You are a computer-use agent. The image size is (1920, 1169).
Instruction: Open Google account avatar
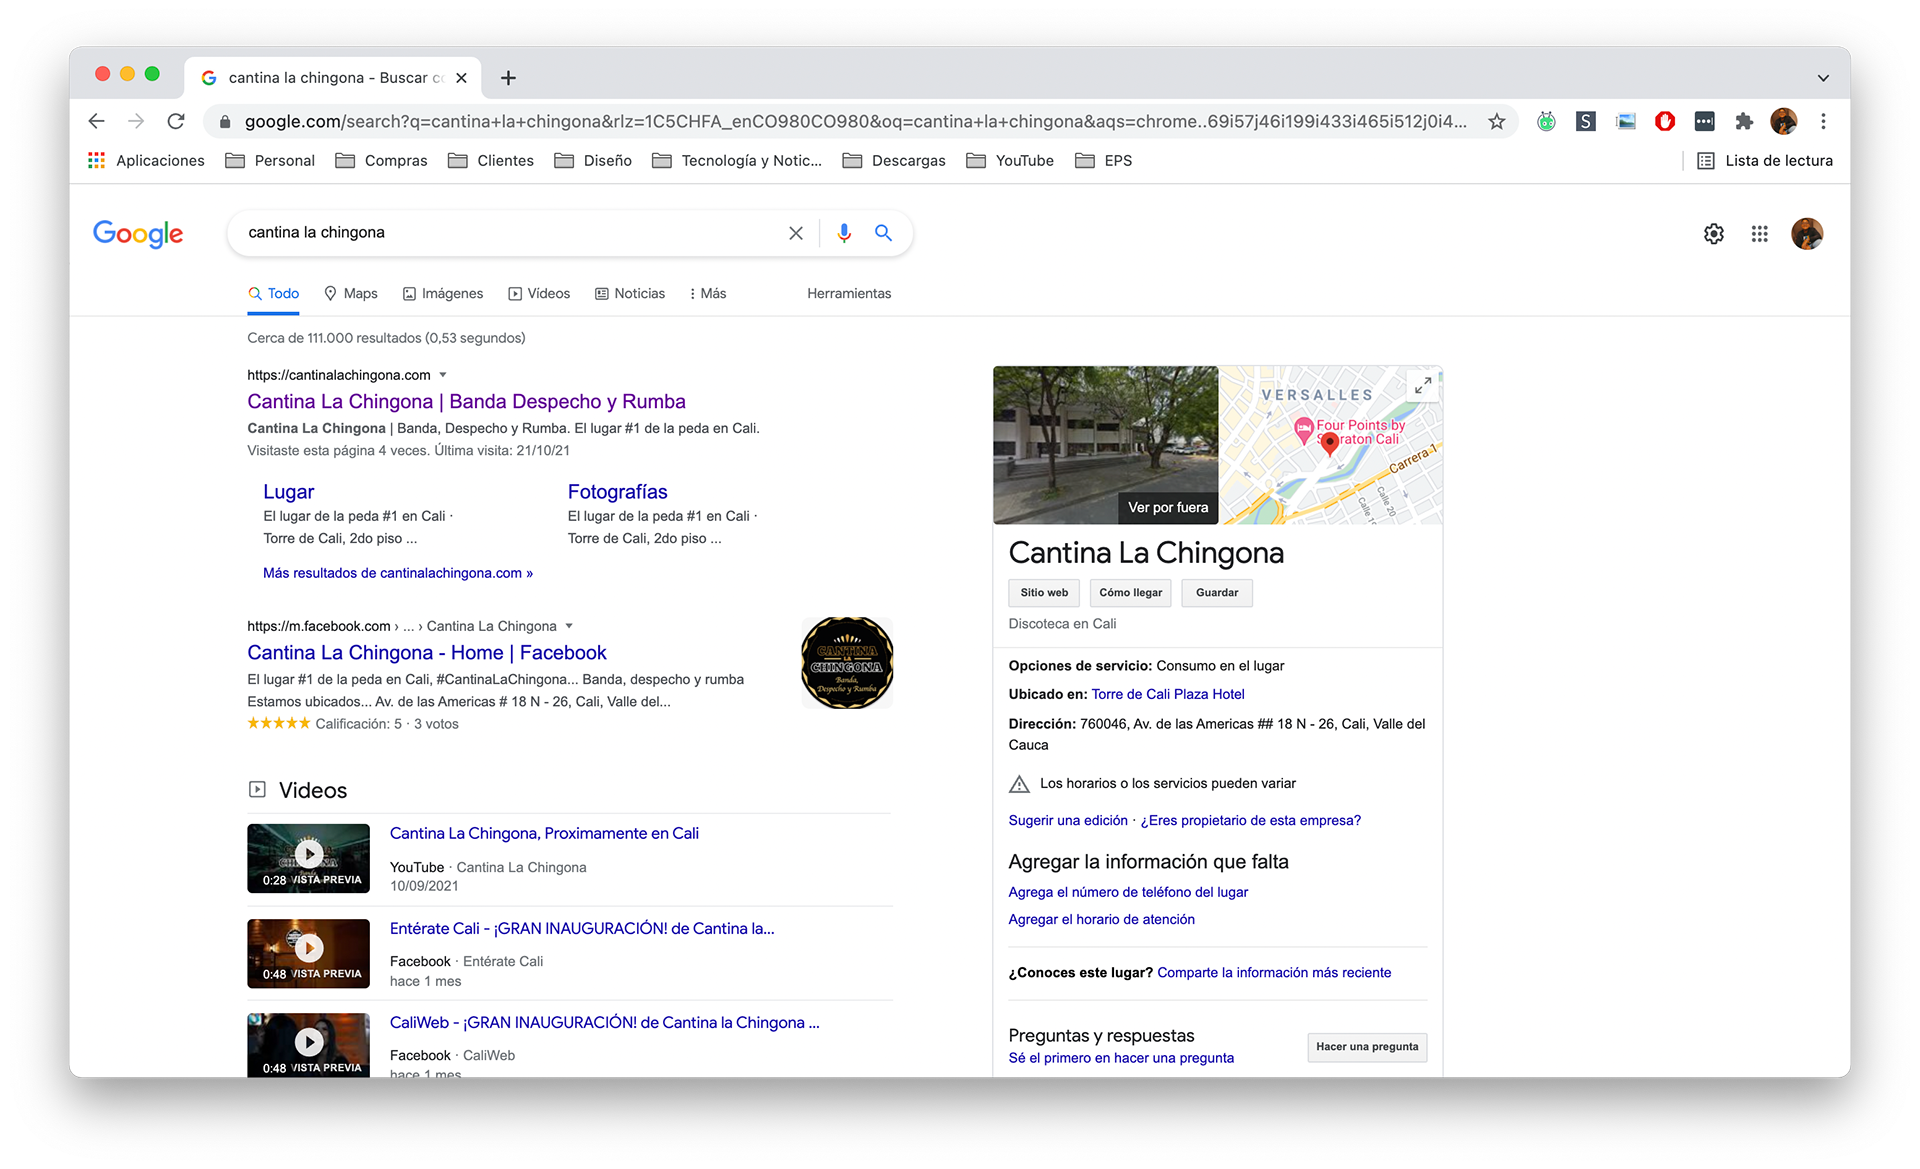point(1806,234)
